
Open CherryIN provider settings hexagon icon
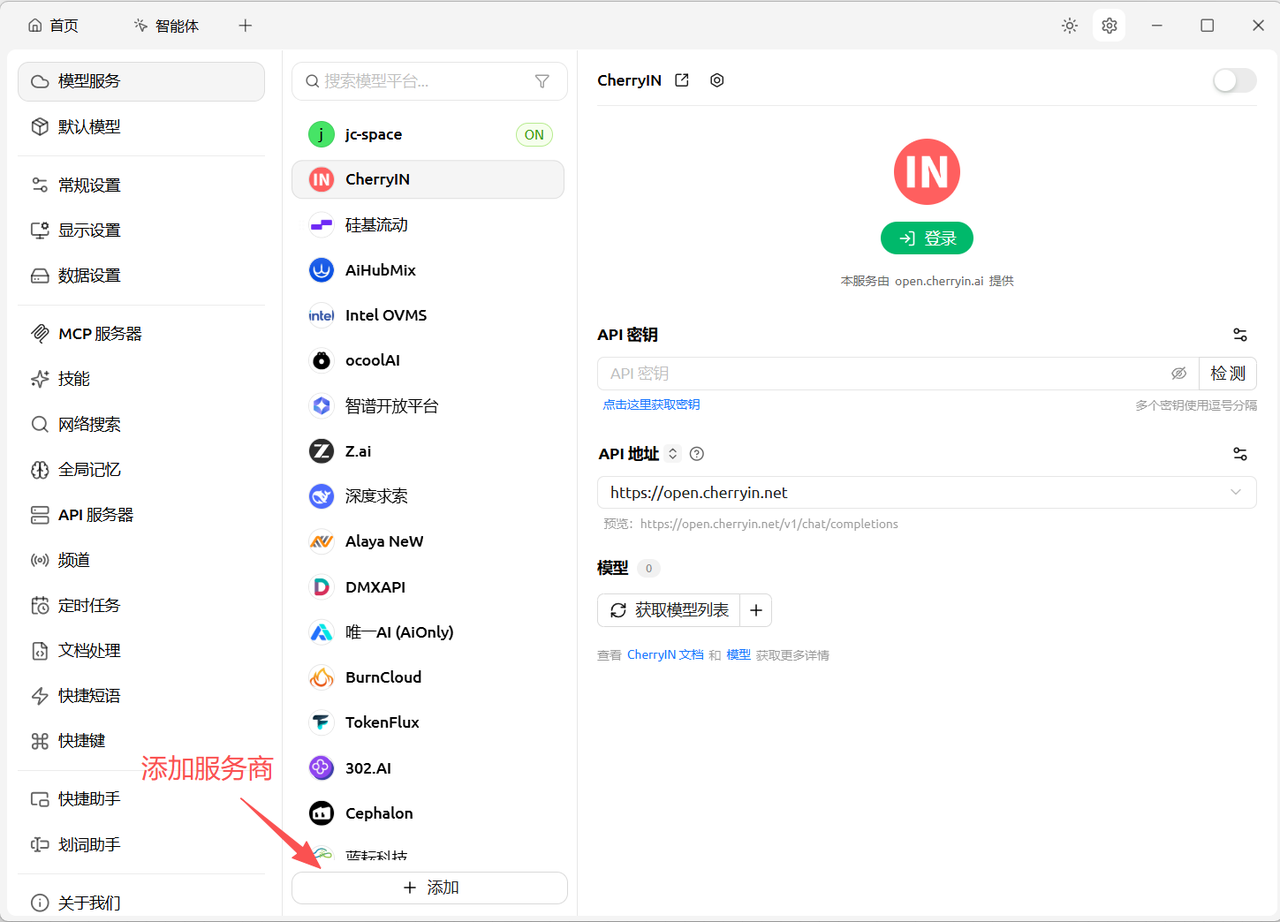717,80
